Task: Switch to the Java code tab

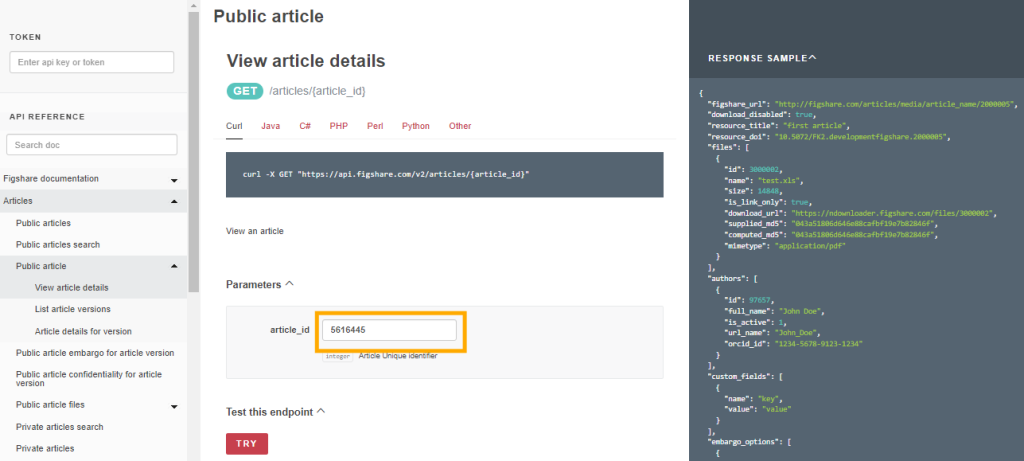Action: click(x=271, y=126)
